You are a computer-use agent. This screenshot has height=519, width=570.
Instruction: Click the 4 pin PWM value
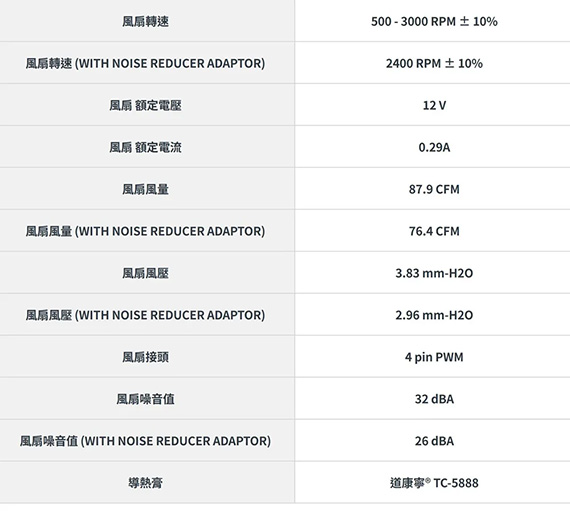tap(434, 357)
